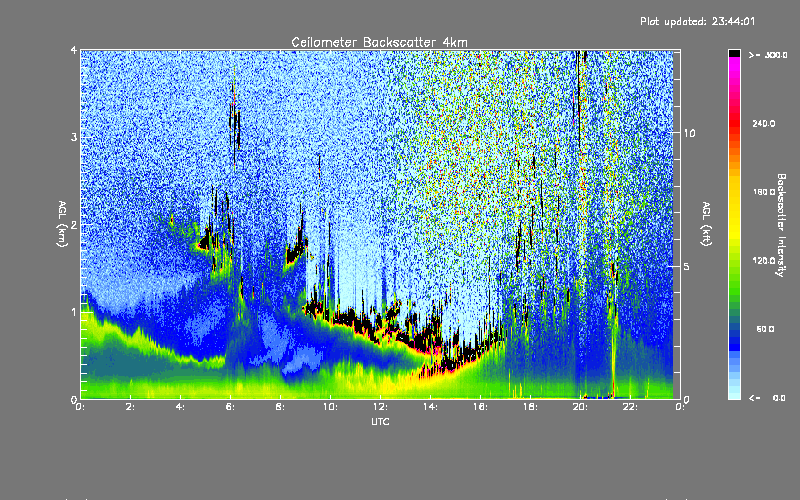Click the '6:' UTC tick label

(x=231, y=407)
